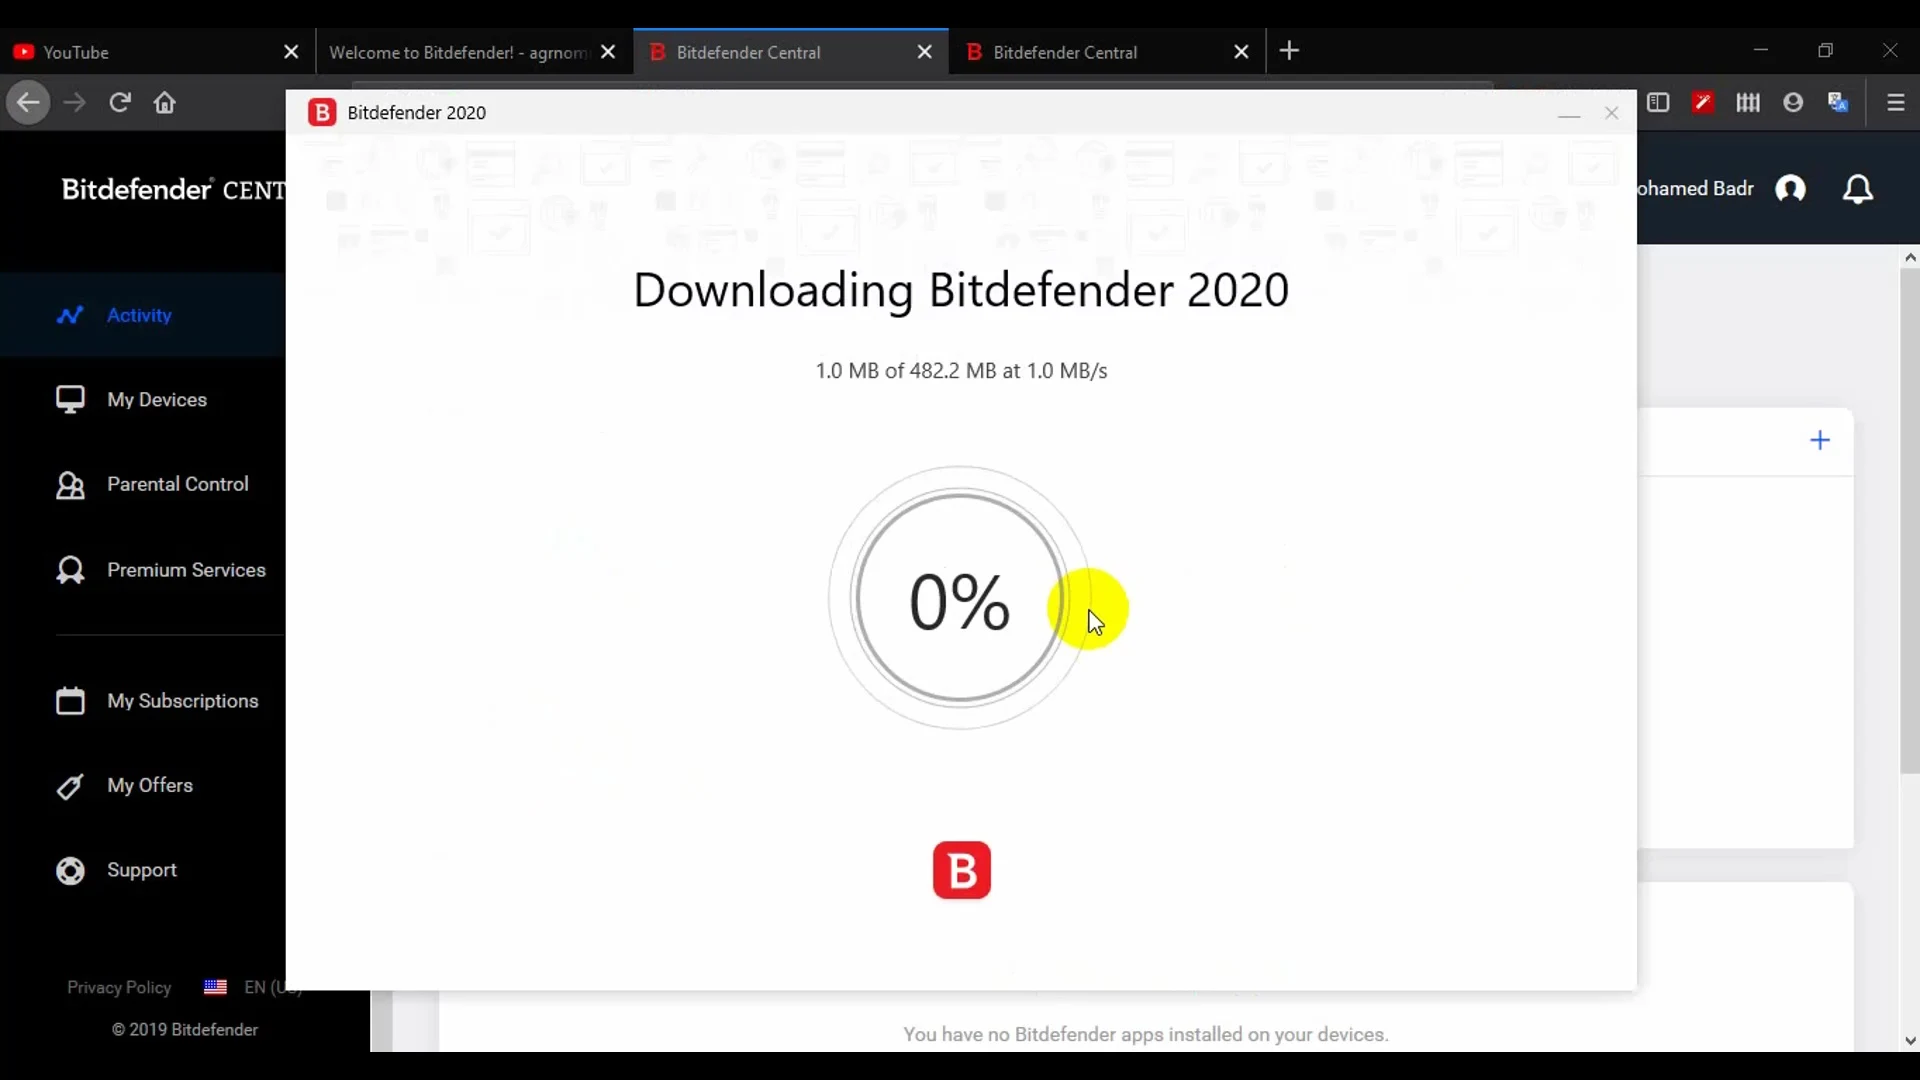Click the no Bitdefender apps installed message

pyautogui.click(x=1146, y=1035)
